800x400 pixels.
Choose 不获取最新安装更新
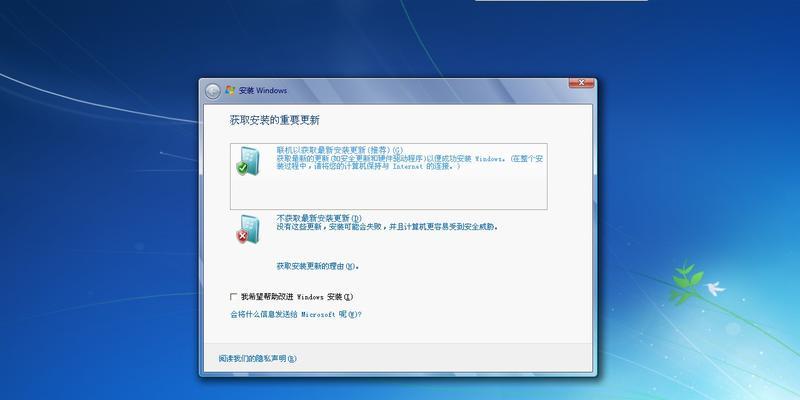[x=319, y=218]
